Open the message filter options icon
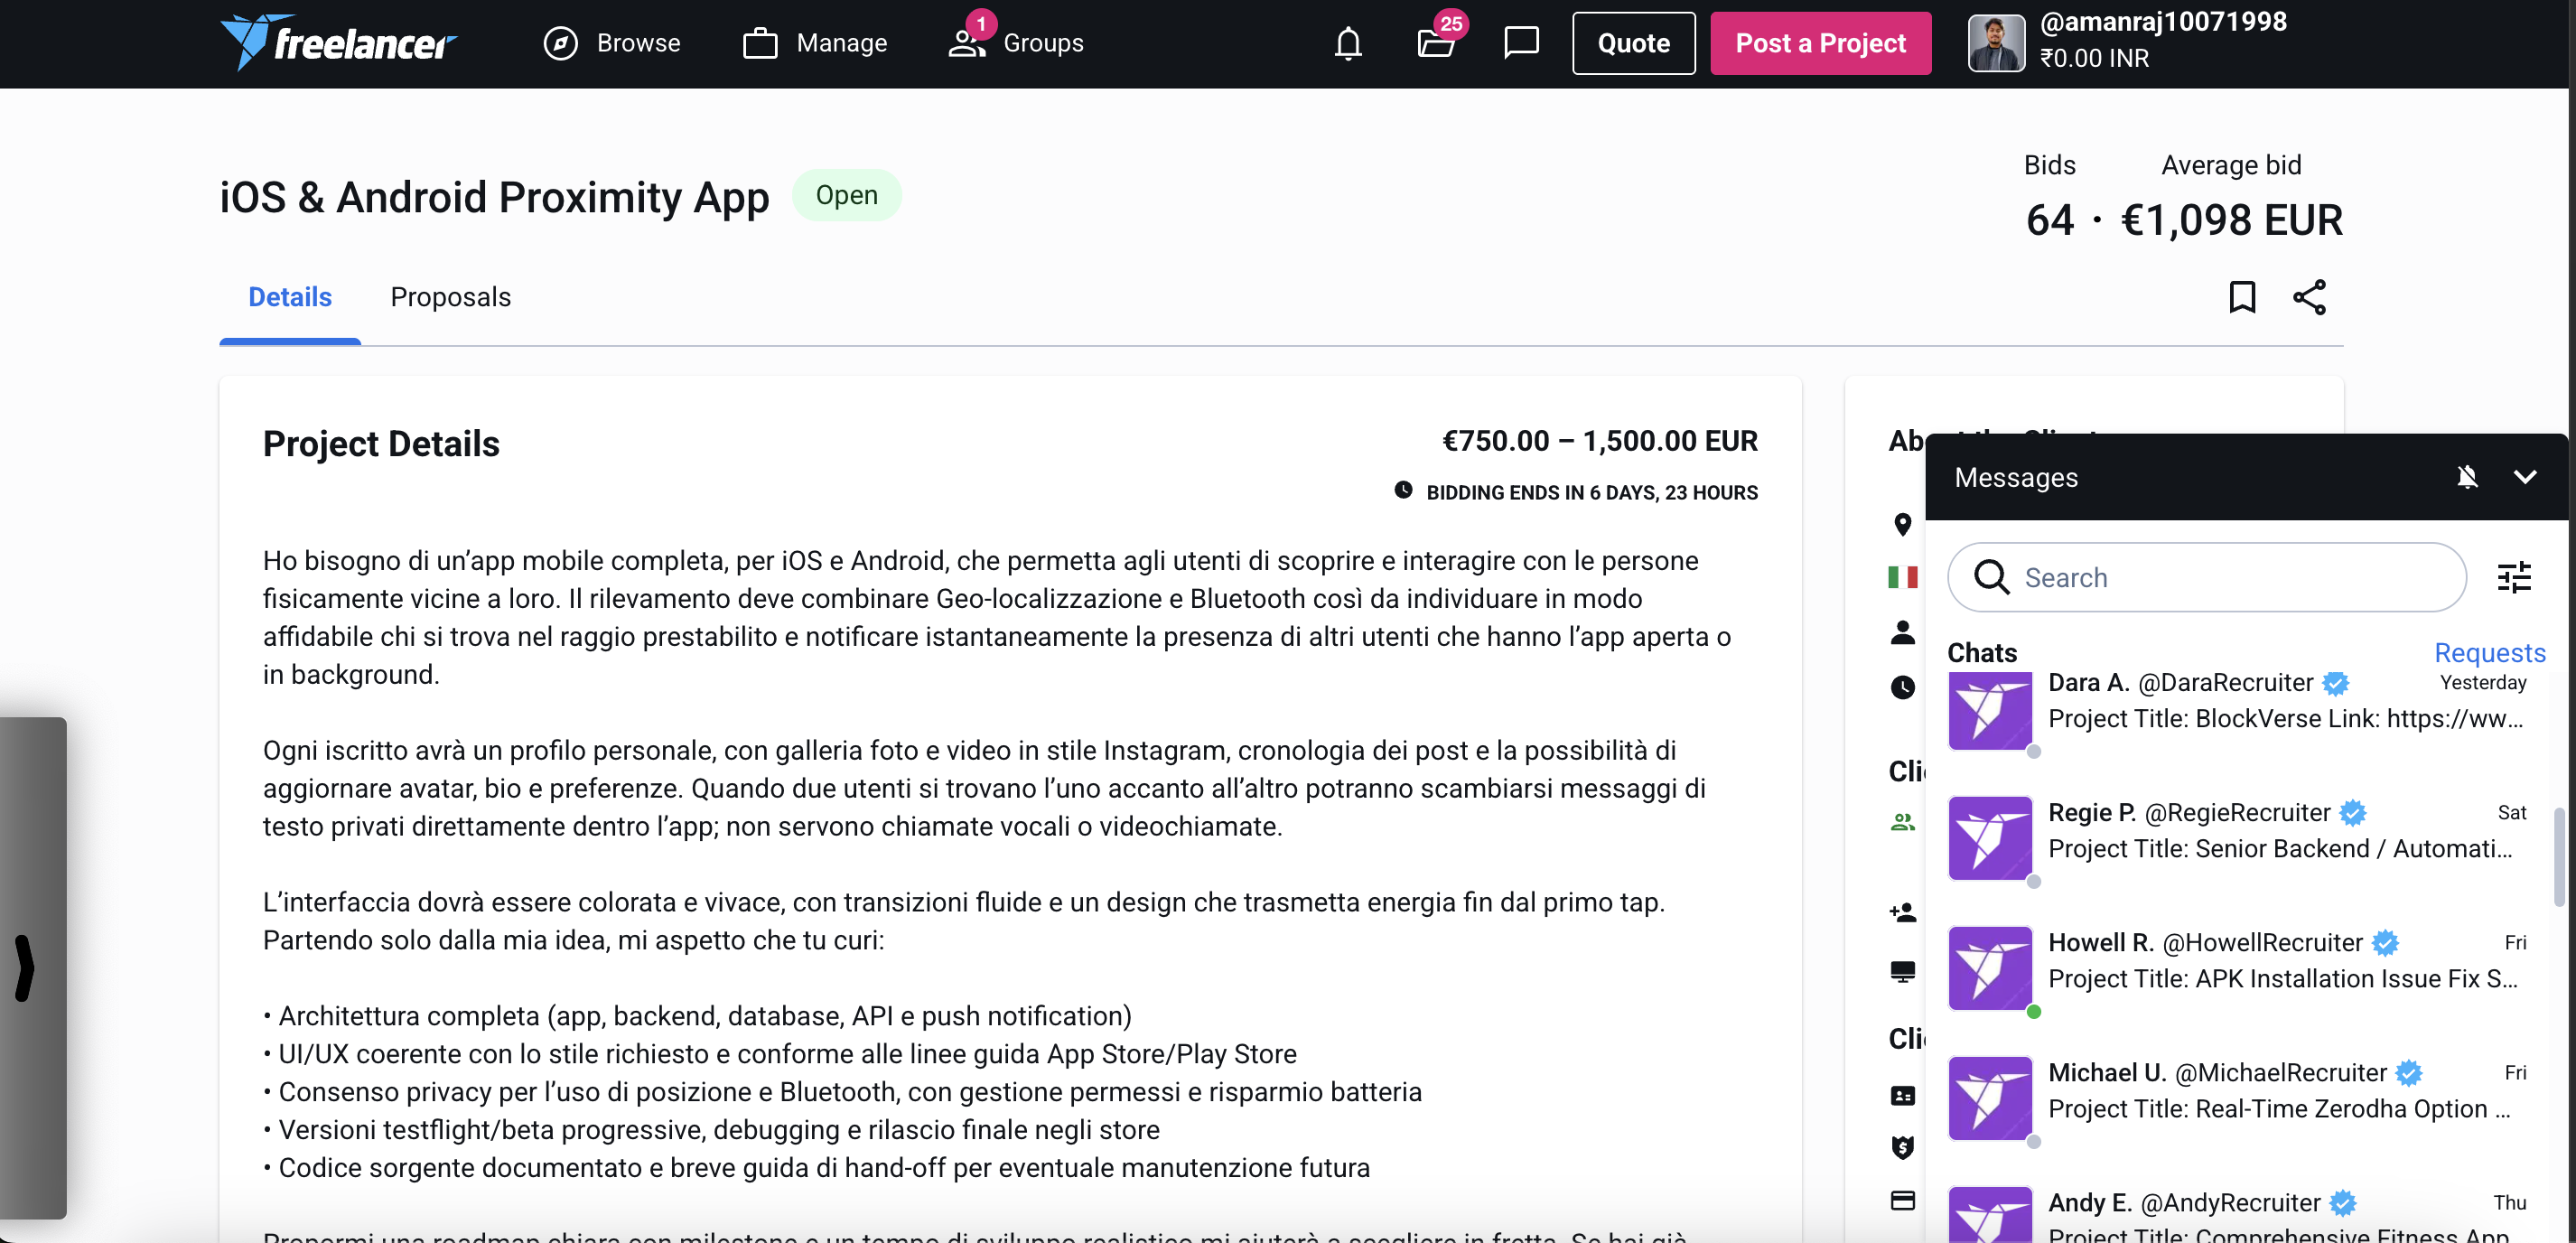The height and width of the screenshot is (1243, 2576). 2515,577
